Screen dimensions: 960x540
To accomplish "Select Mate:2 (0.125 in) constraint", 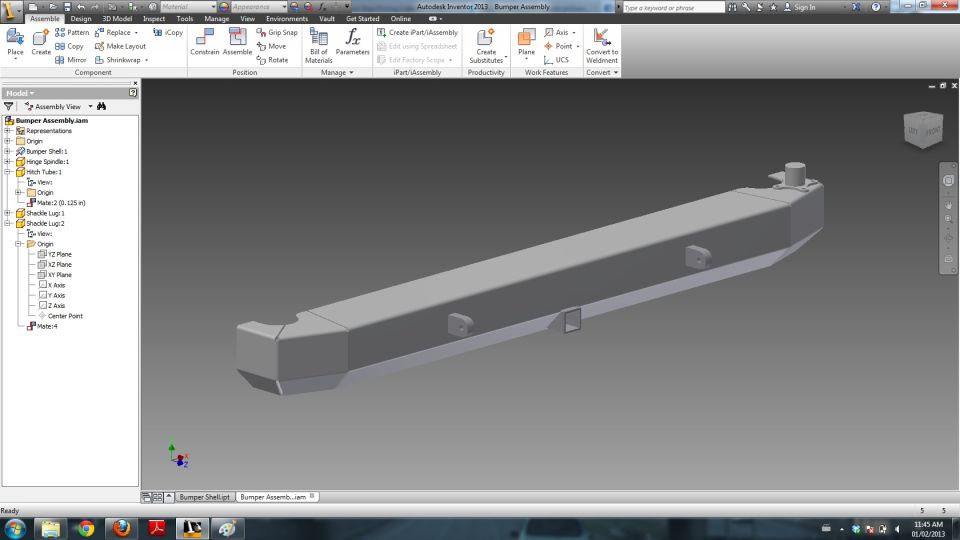I will click(56, 203).
